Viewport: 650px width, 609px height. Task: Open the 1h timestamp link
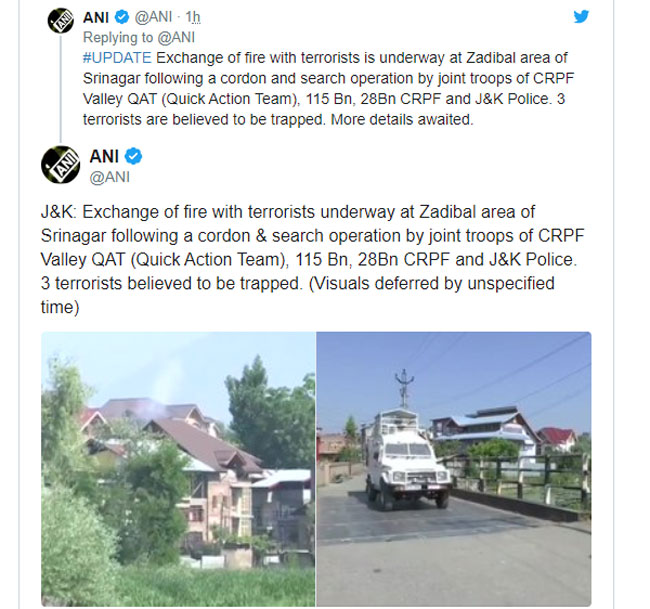[193, 17]
